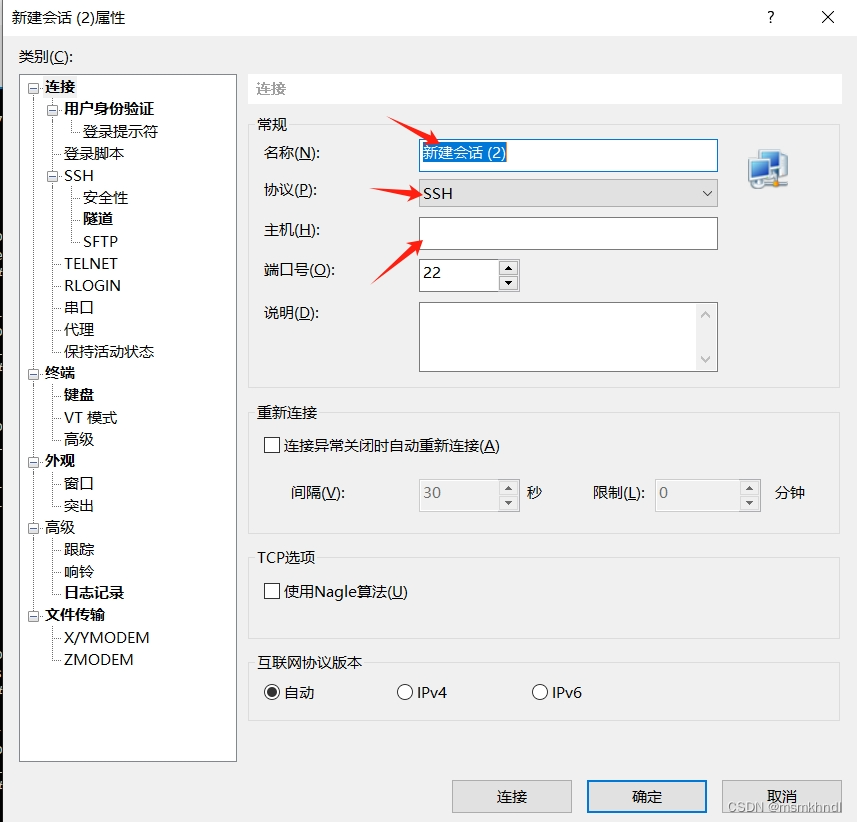Click the description box scroll-up arrow
Viewport: 857px width, 822px height.
pos(705,315)
